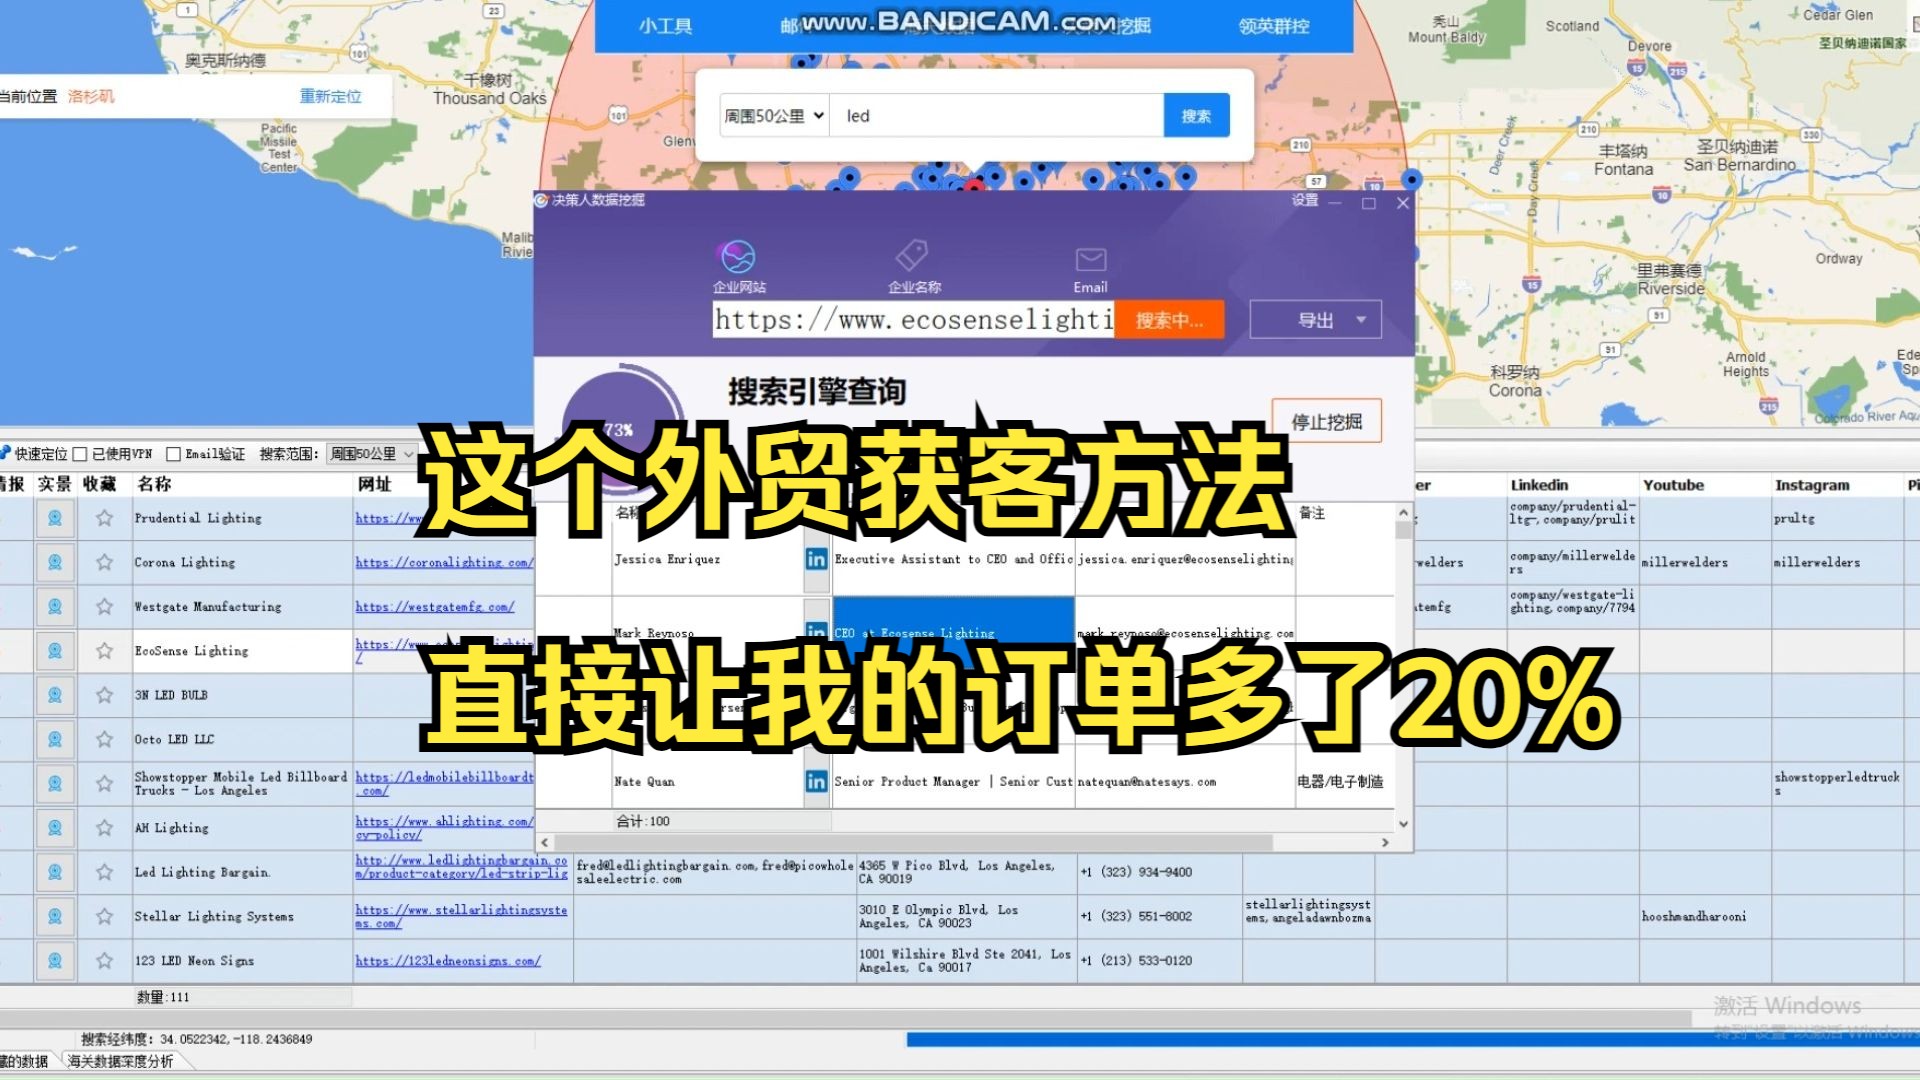Open street view for Prudential Lighting row
This screenshot has width=1920, height=1080.
point(55,518)
